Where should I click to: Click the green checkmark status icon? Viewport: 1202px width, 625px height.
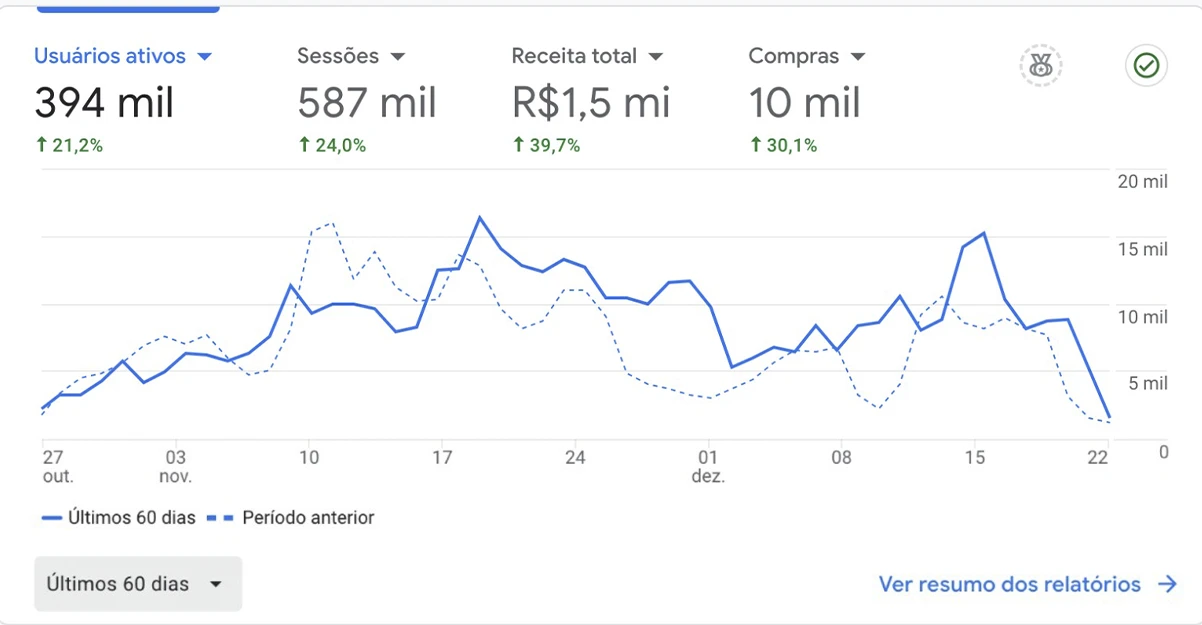point(1146,67)
